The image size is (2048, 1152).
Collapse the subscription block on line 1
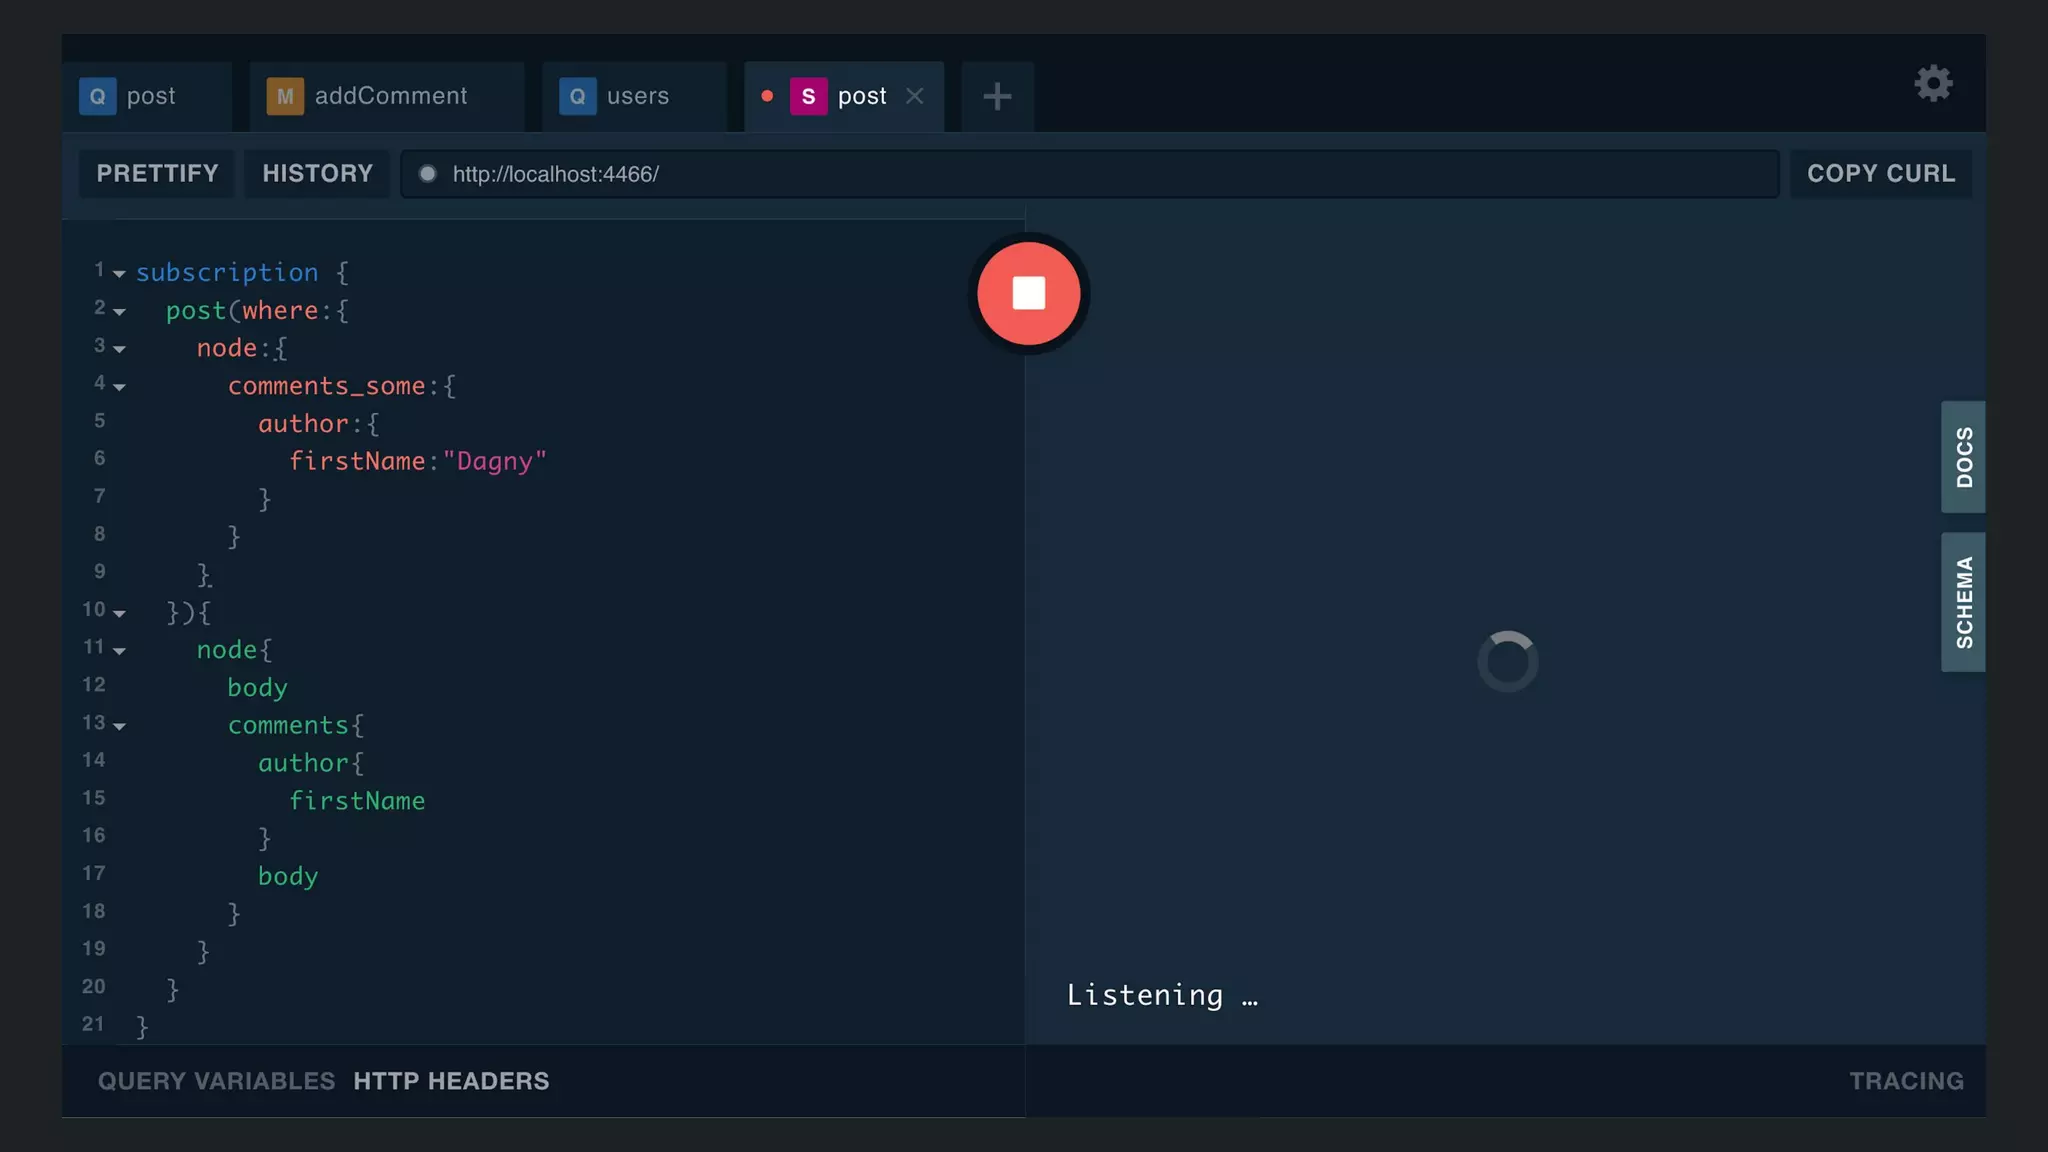pyautogui.click(x=119, y=274)
